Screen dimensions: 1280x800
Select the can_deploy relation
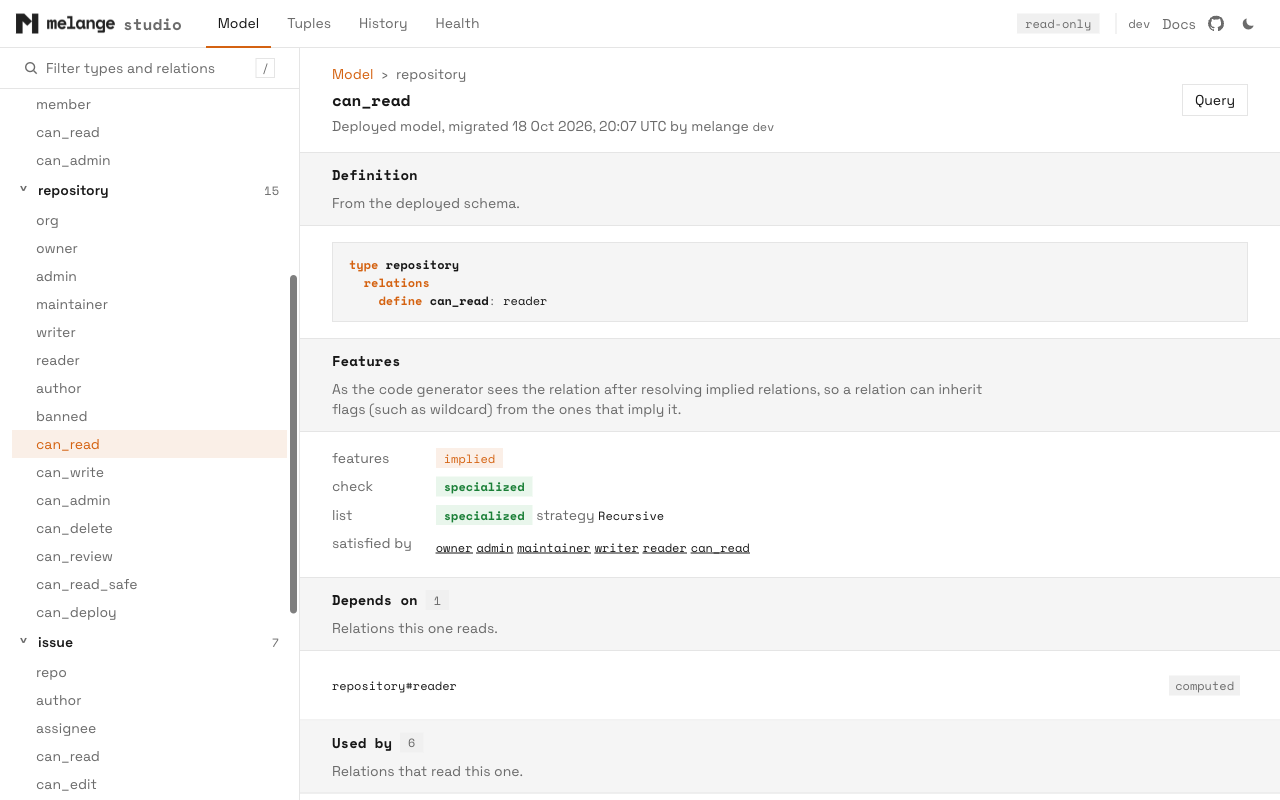pos(150,612)
